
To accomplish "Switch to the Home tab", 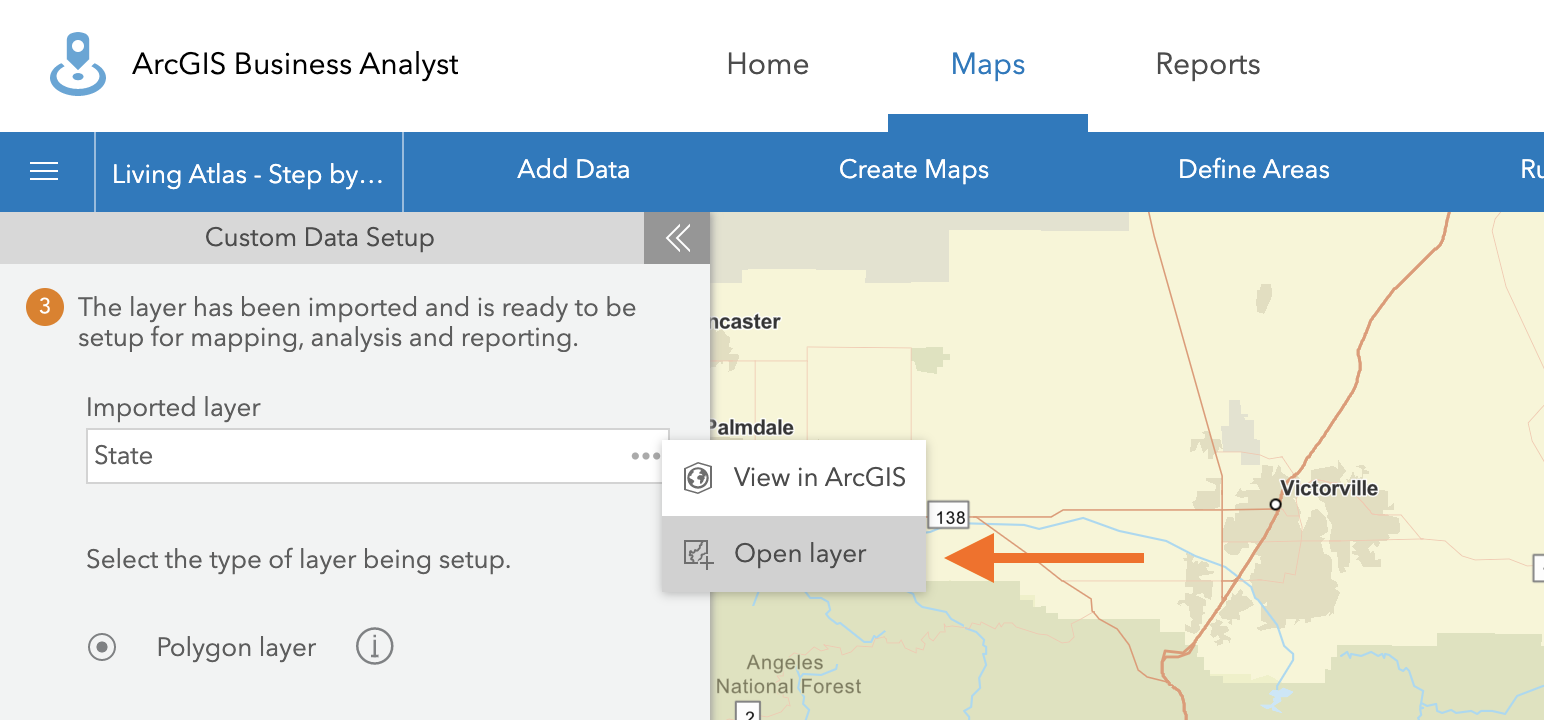I will click(767, 65).
